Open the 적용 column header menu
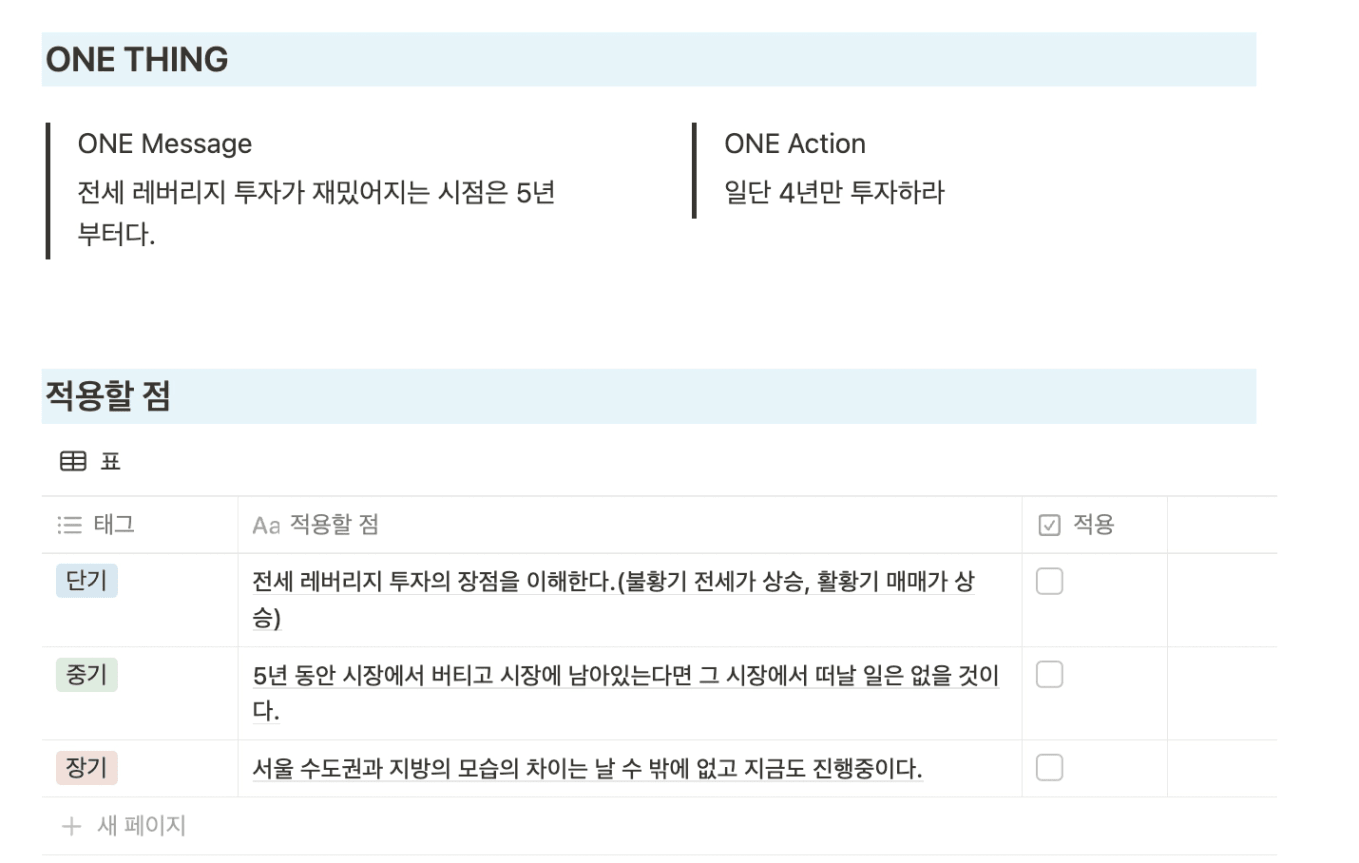 pyautogui.click(x=1094, y=524)
